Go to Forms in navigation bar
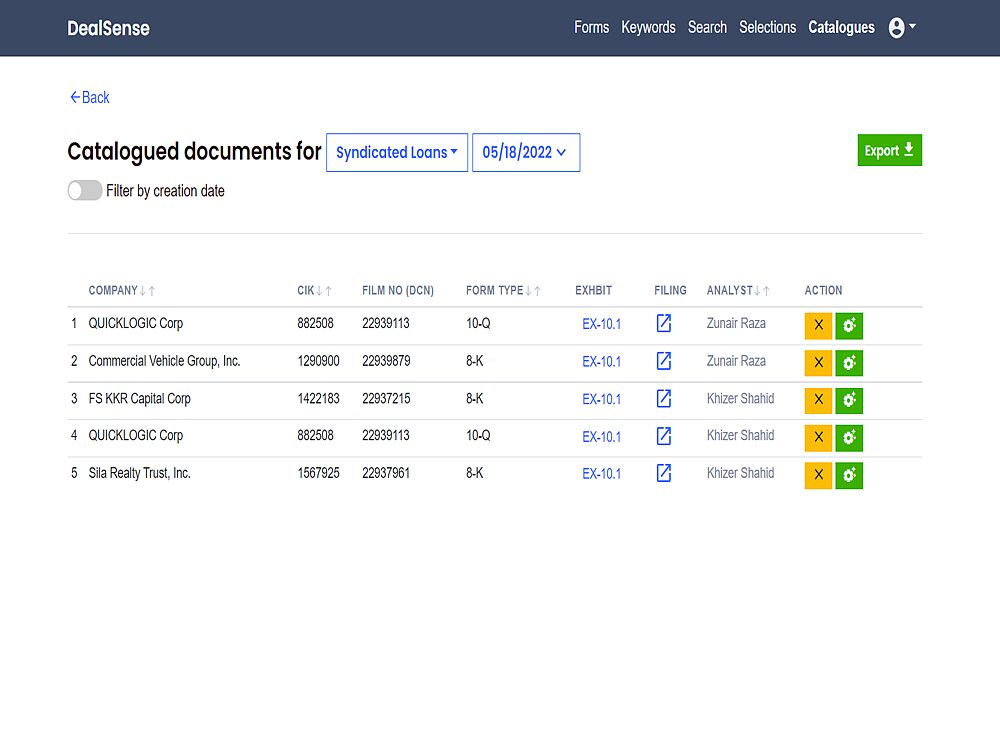Screen dimensions: 1000x750 coord(591,27)
